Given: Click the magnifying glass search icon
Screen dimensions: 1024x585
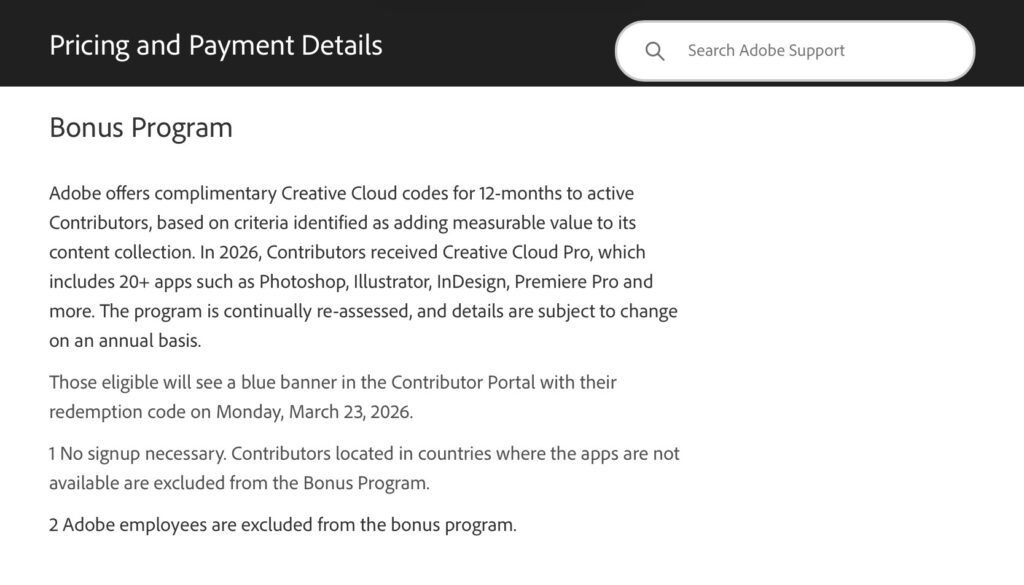Looking at the screenshot, I should pos(655,51).
